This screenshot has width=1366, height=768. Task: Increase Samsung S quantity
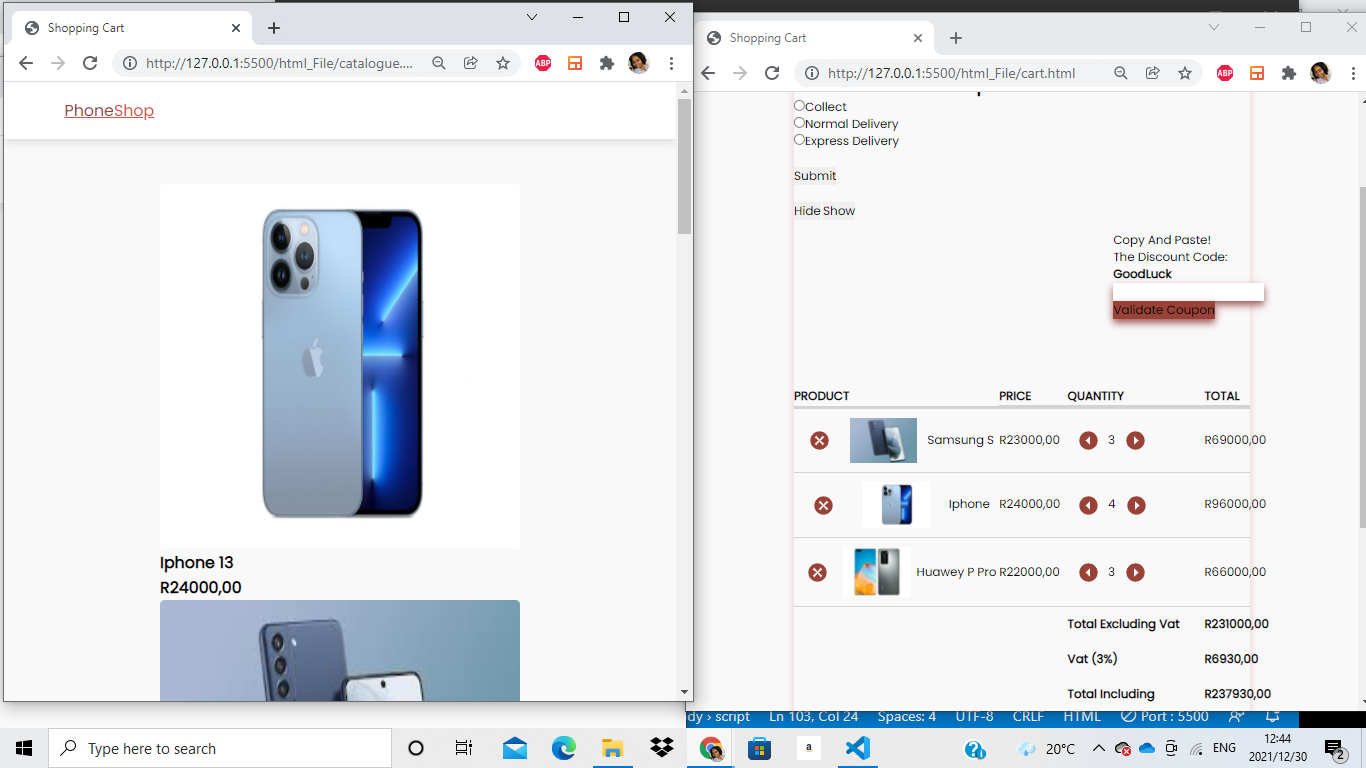[1135, 441]
